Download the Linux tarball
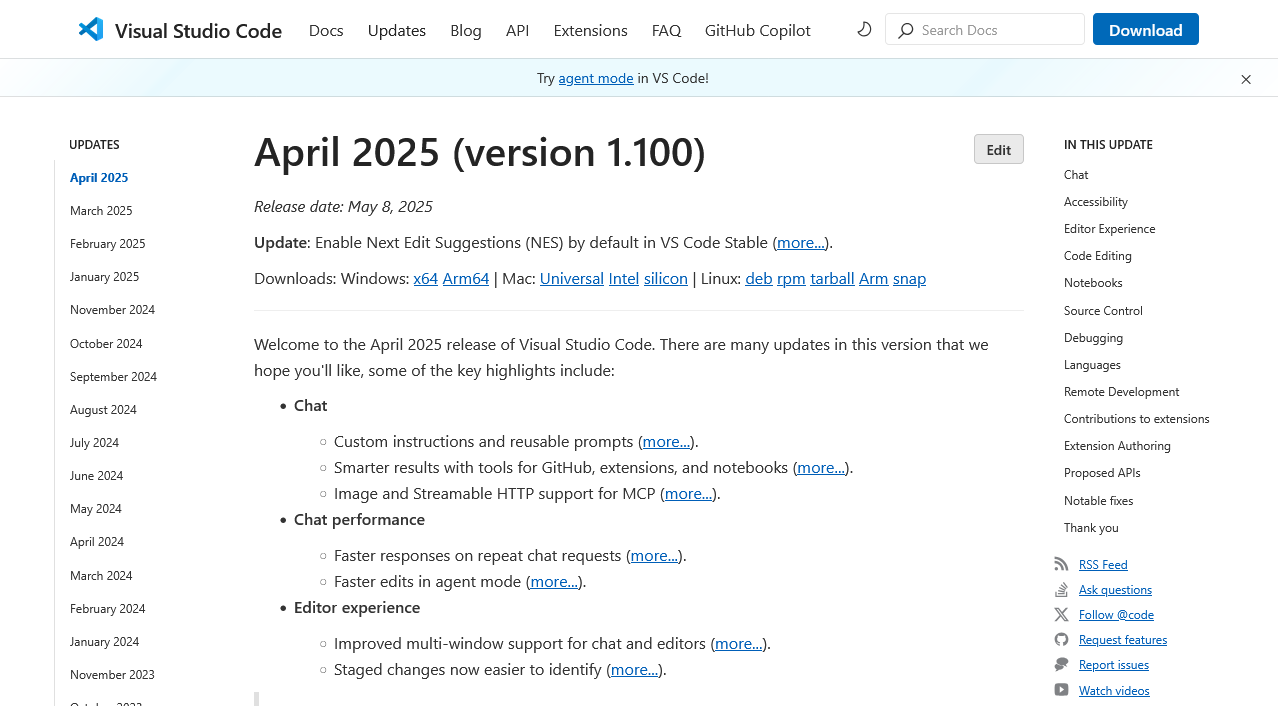The height and width of the screenshot is (706, 1278). point(832,279)
